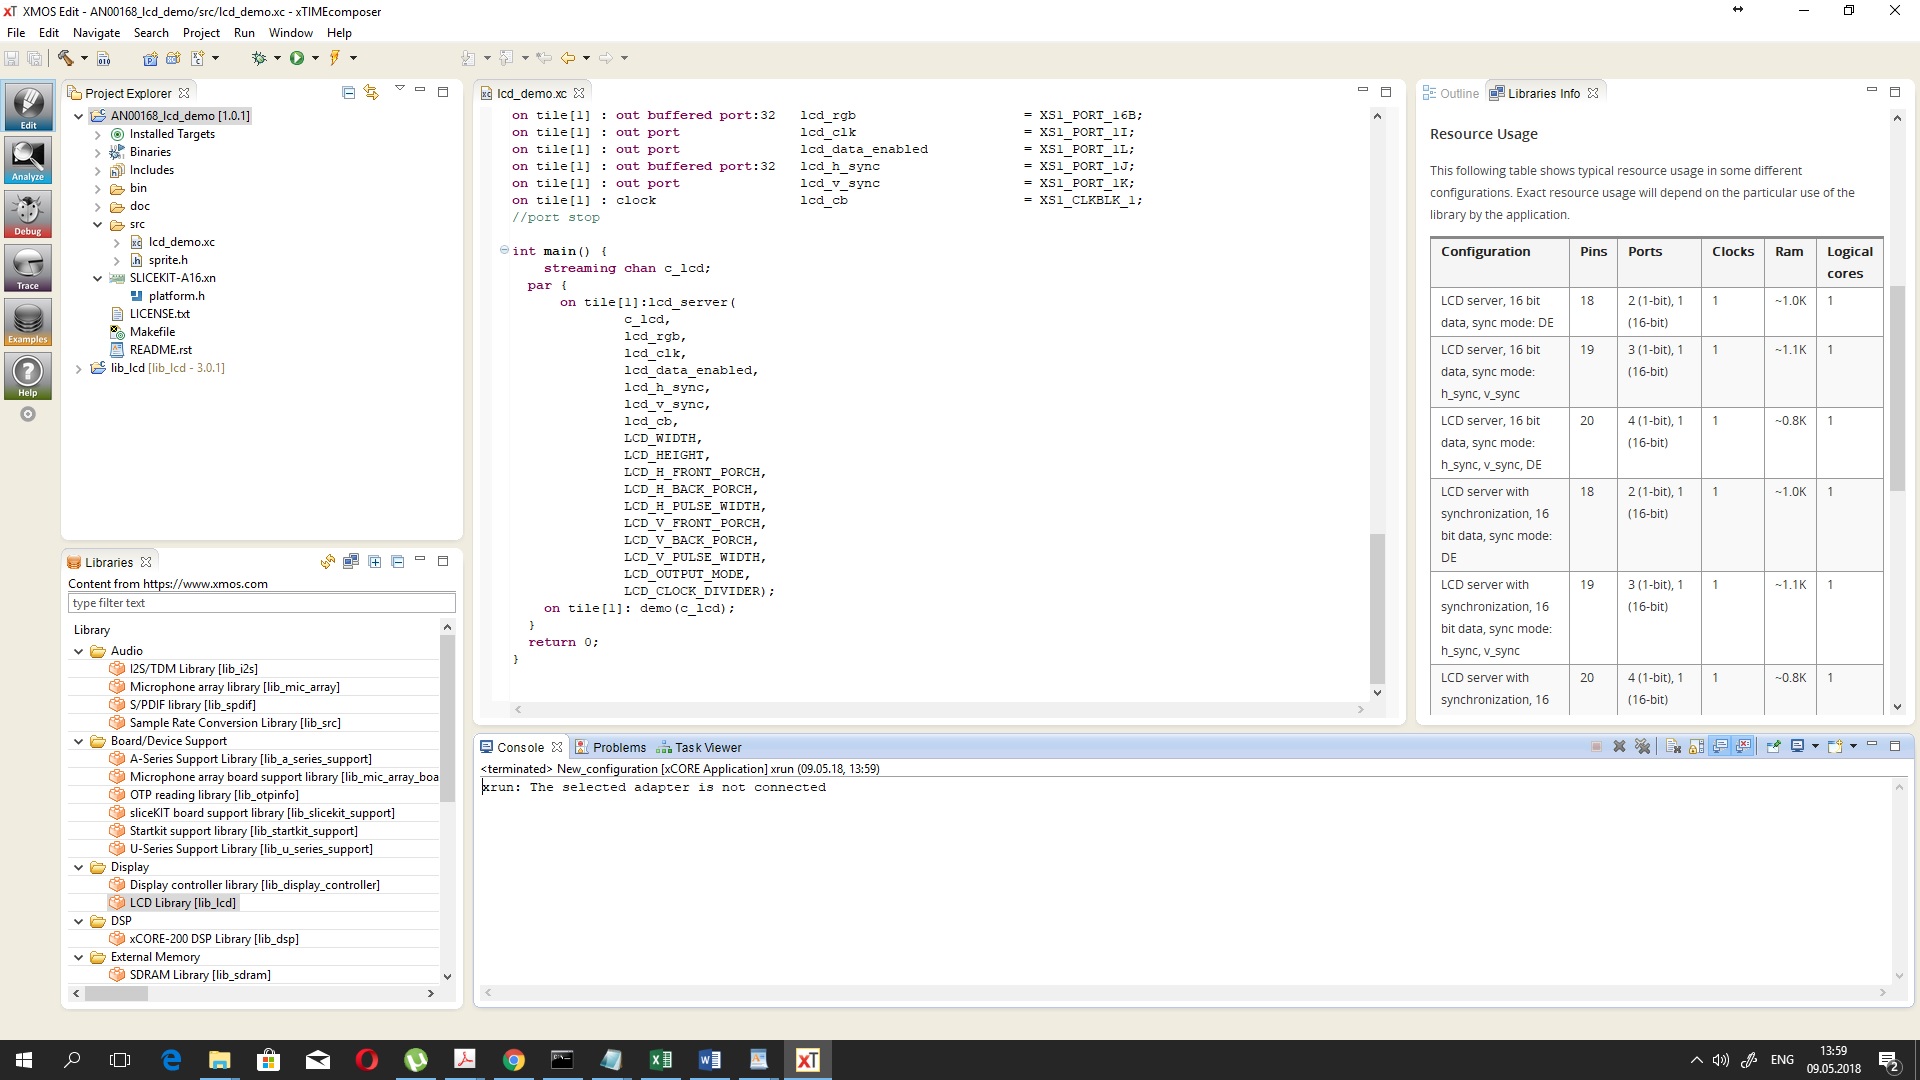Switch to the Problems tab
1920x1080 pixels.
click(611, 747)
